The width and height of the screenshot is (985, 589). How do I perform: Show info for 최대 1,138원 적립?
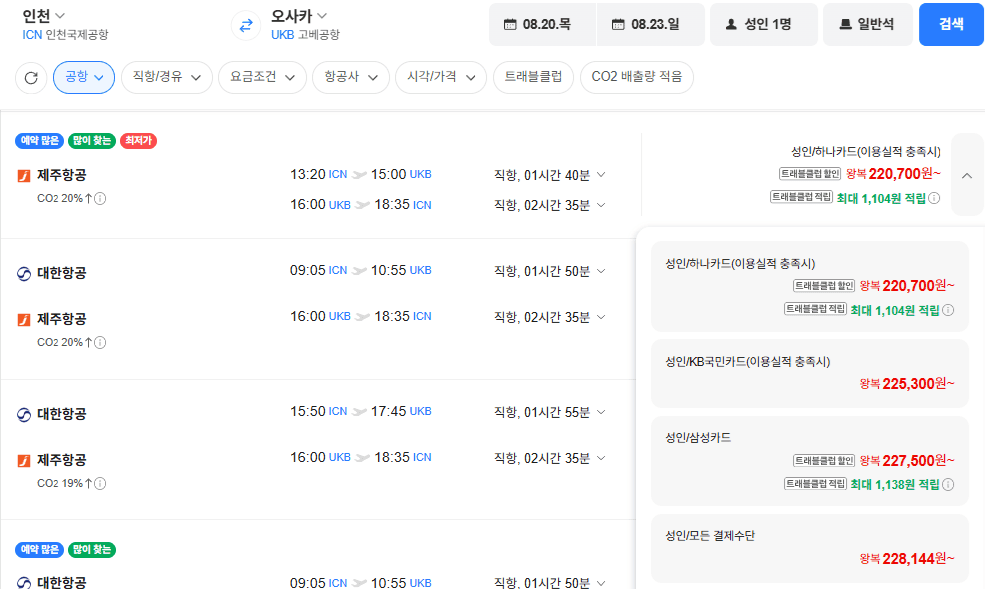pos(948,485)
